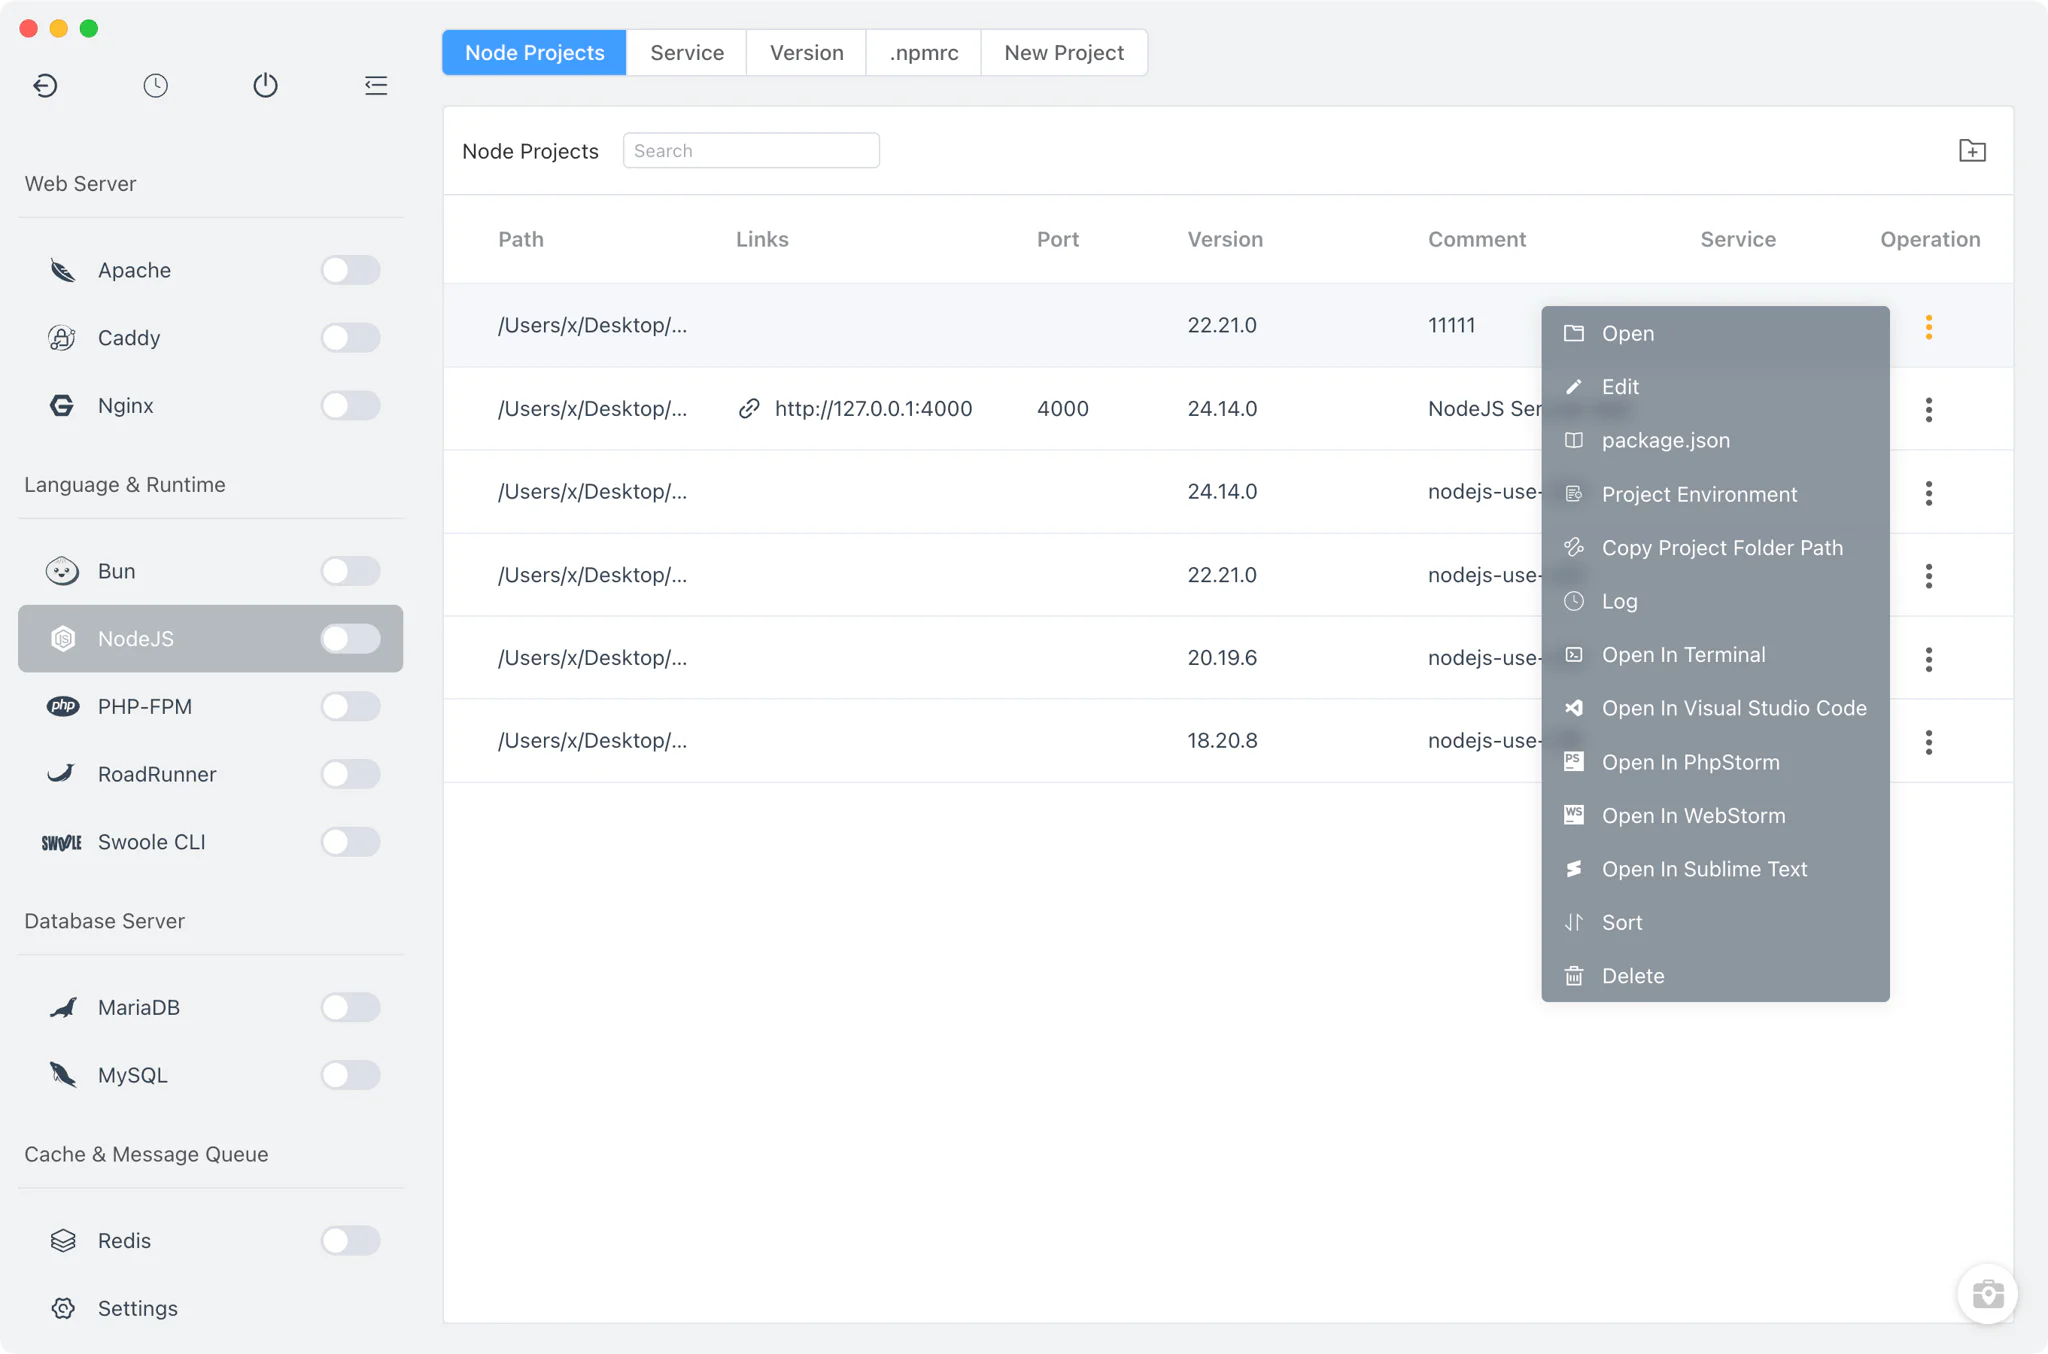
Task: Click the back/exit arrow icon in sidebar header
Action: (45, 85)
